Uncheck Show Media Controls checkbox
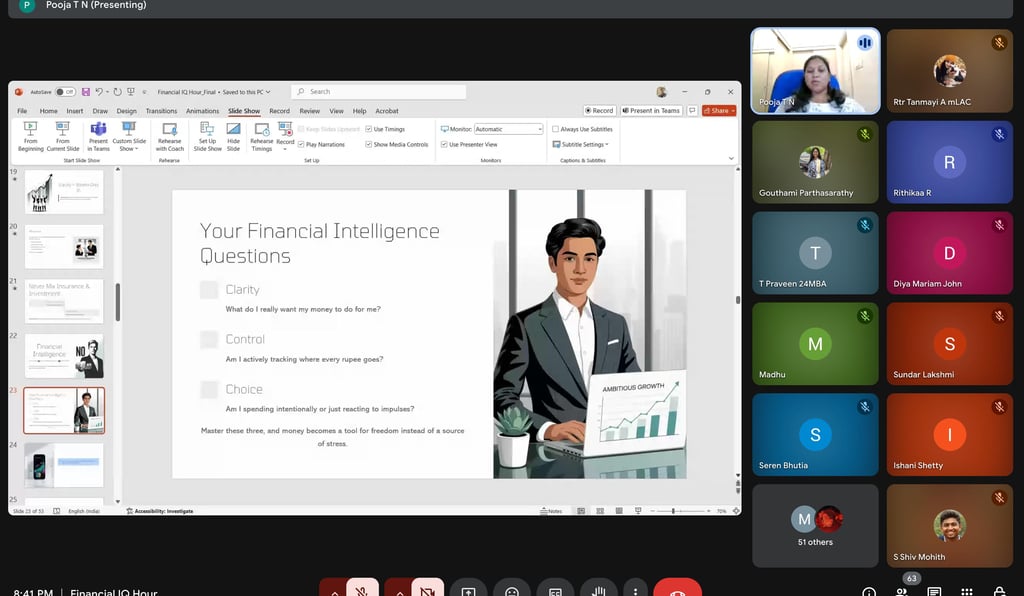Viewport: 1024px width, 596px height. (368, 144)
